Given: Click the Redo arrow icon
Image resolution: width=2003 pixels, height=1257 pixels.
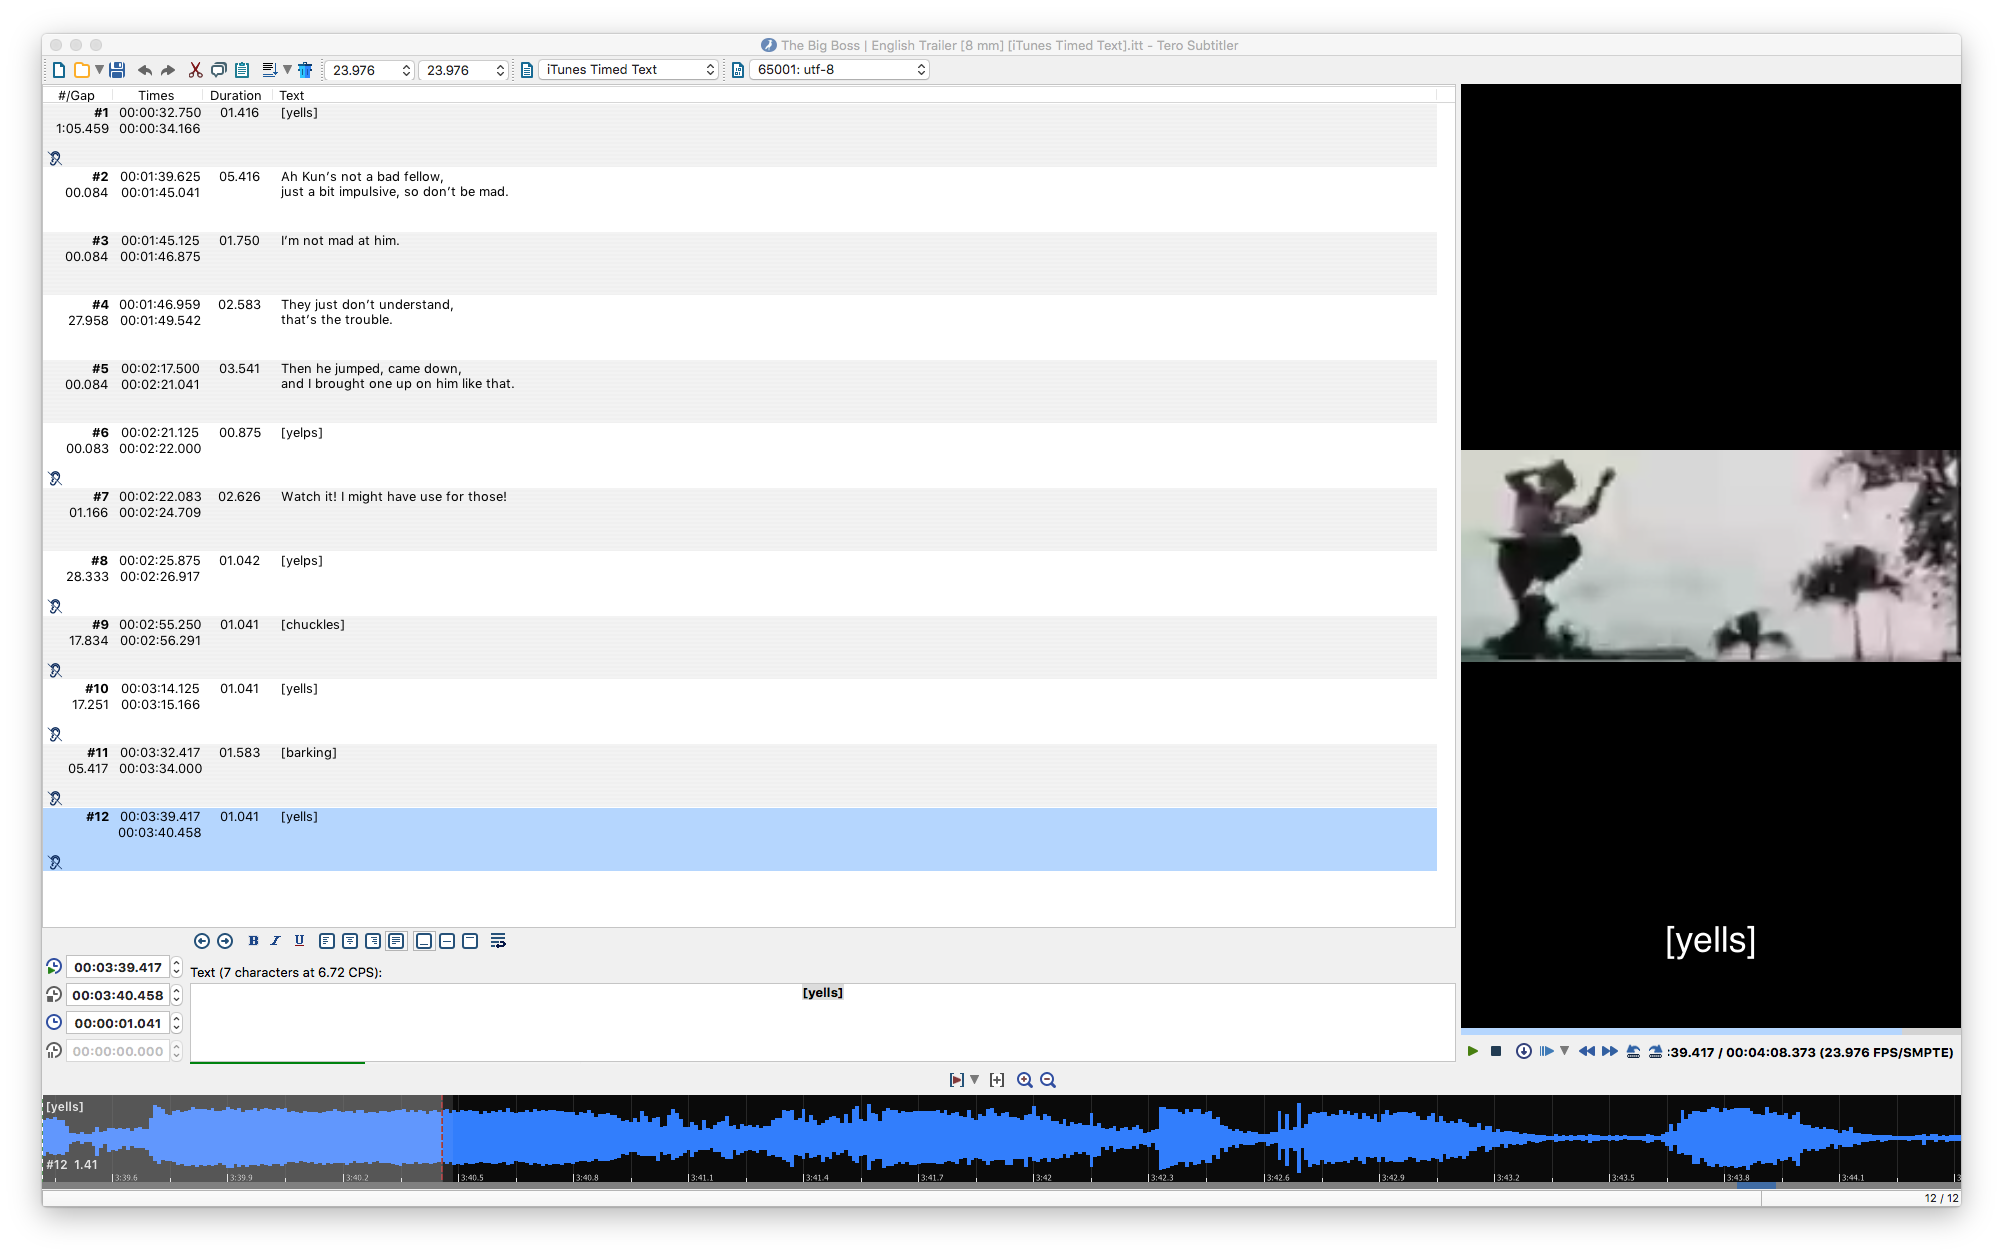Looking at the screenshot, I should (x=168, y=70).
